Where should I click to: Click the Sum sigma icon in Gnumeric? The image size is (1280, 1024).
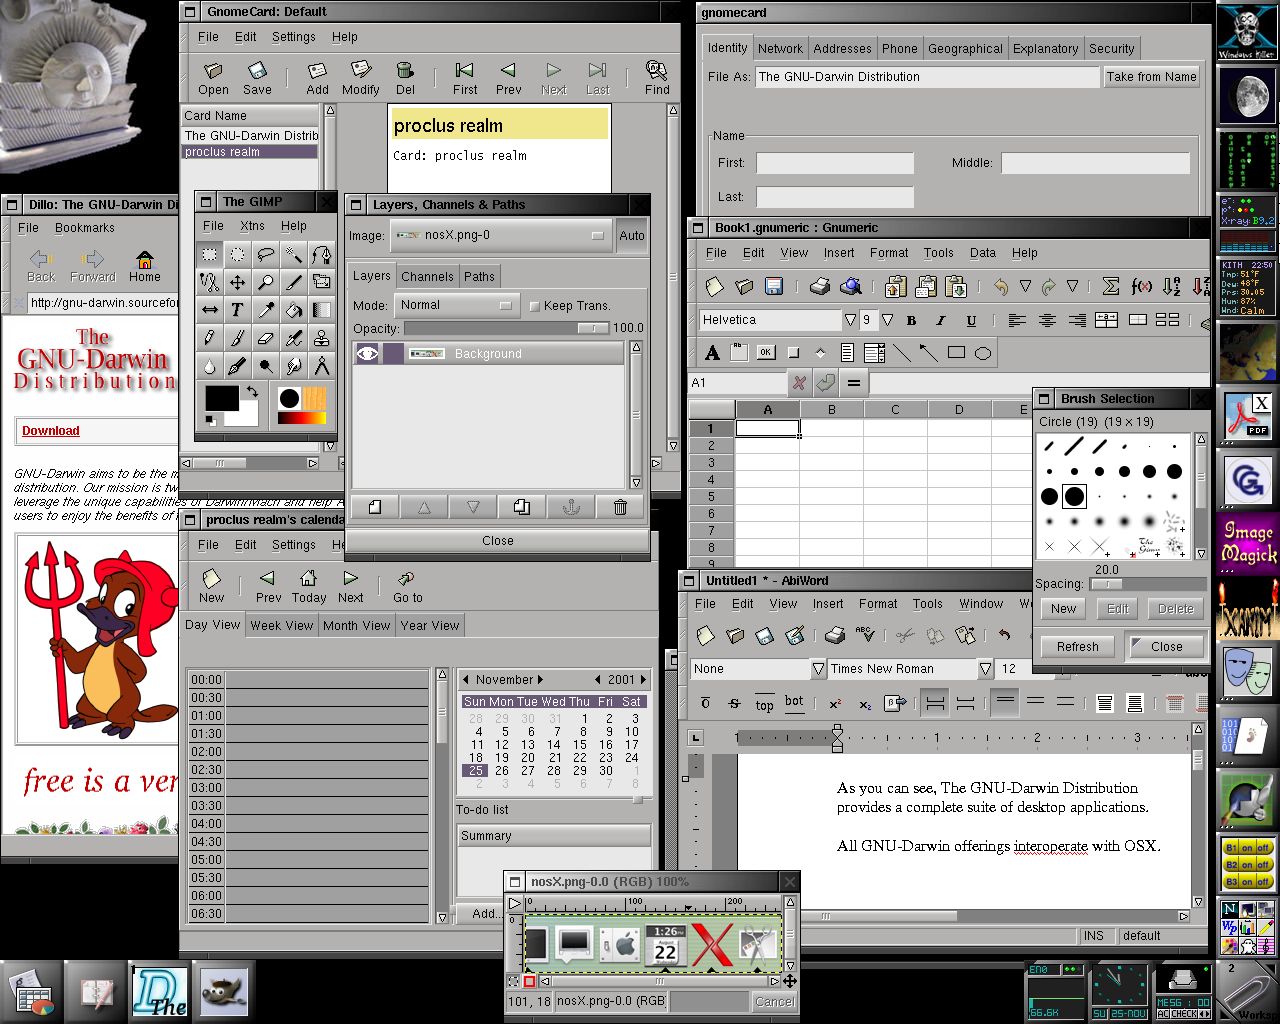pyautogui.click(x=1110, y=287)
